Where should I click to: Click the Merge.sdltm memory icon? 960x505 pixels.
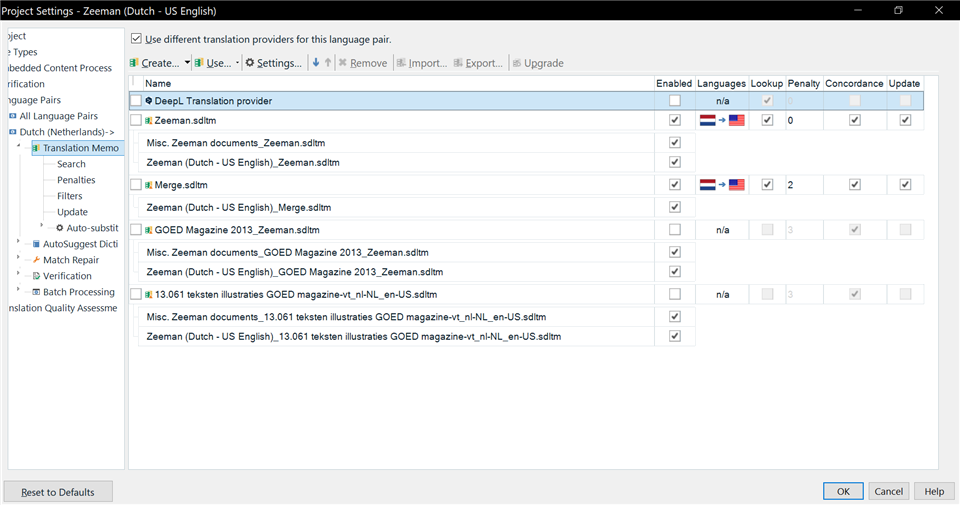[x=149, y=185]
